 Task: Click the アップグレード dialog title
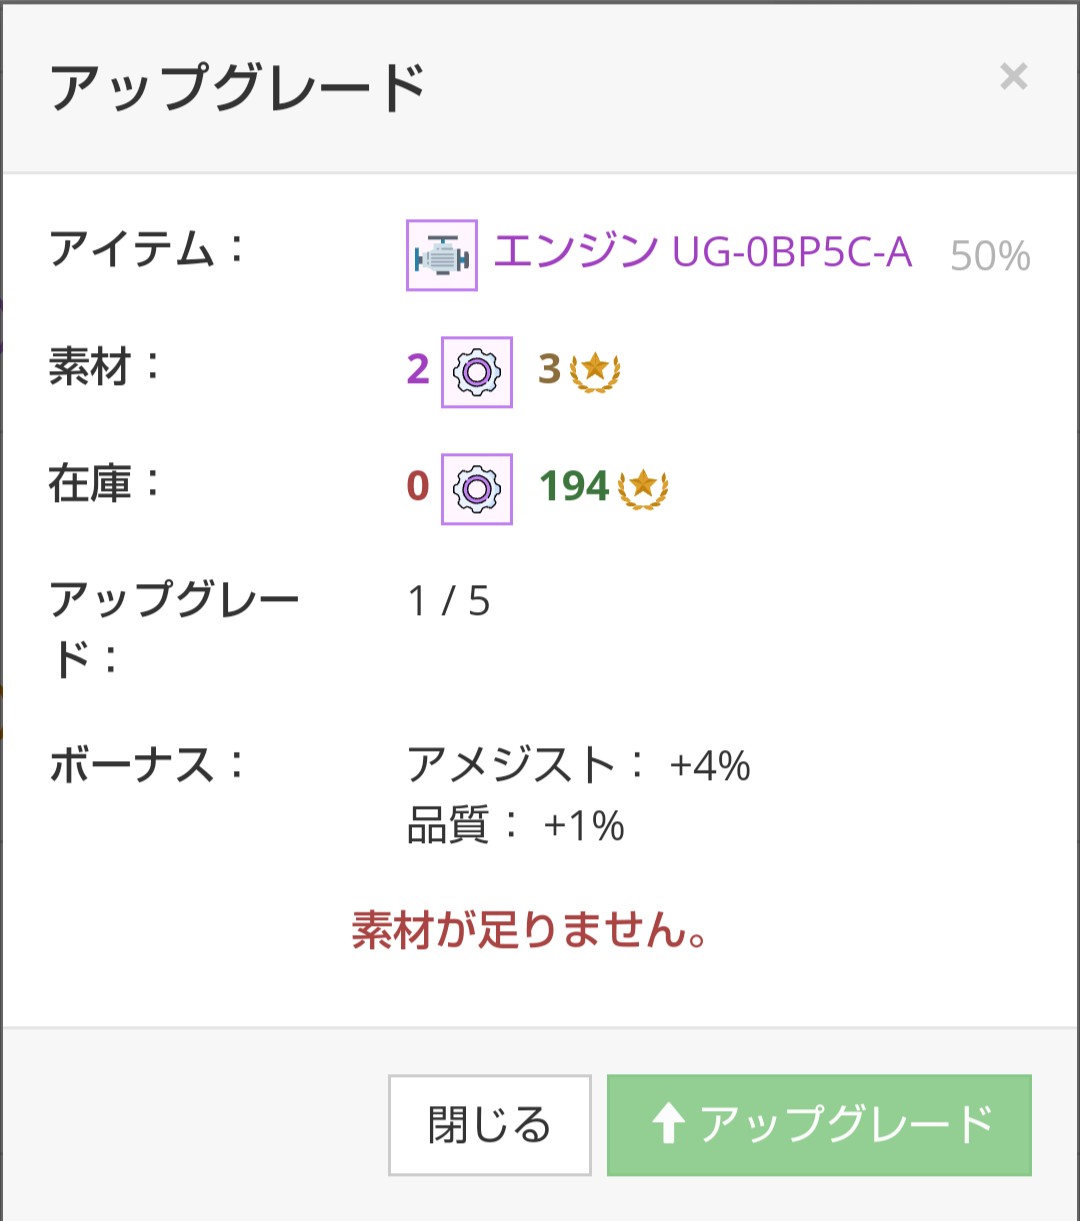(238, 88)
